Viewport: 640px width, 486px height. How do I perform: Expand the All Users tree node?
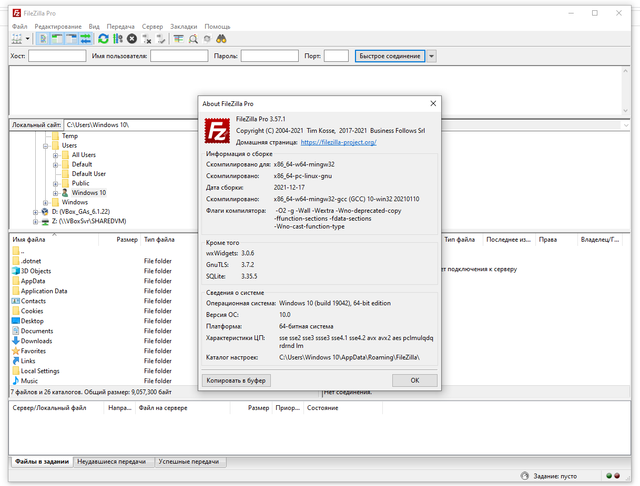pyautogui.click(x=56, y=155)
